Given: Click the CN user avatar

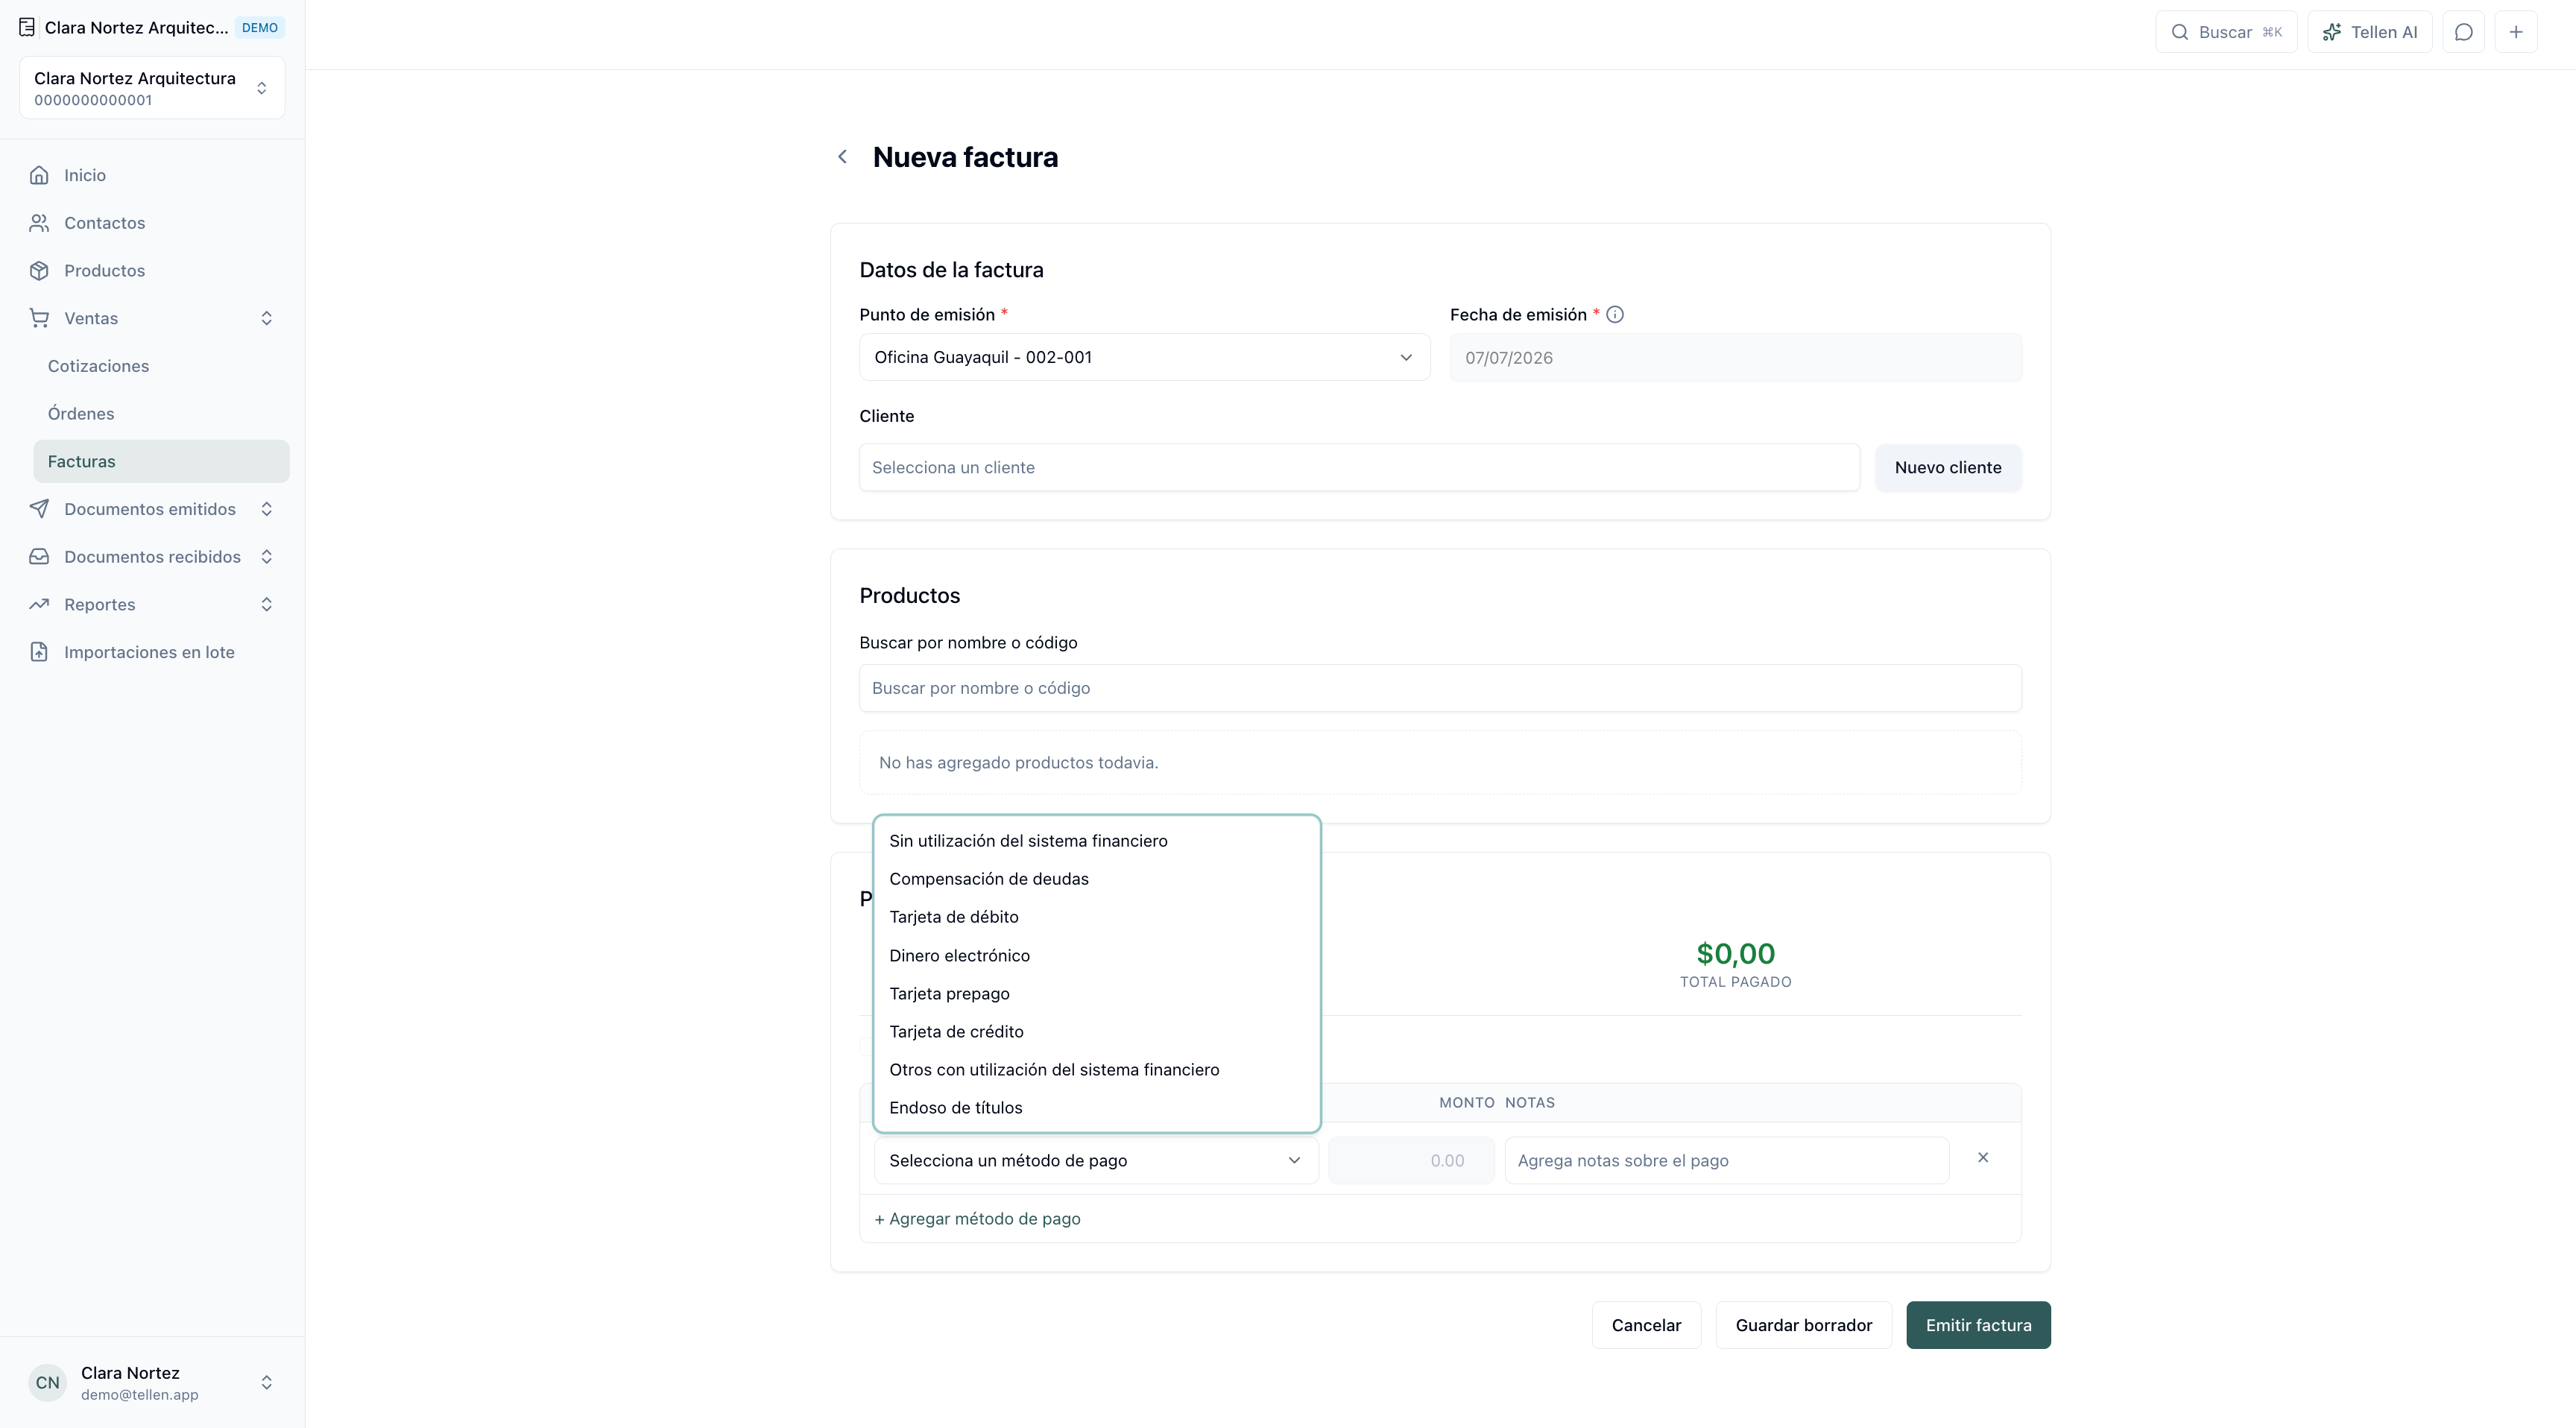Looking at the screenshot, I should click(x=47, y=1383).
